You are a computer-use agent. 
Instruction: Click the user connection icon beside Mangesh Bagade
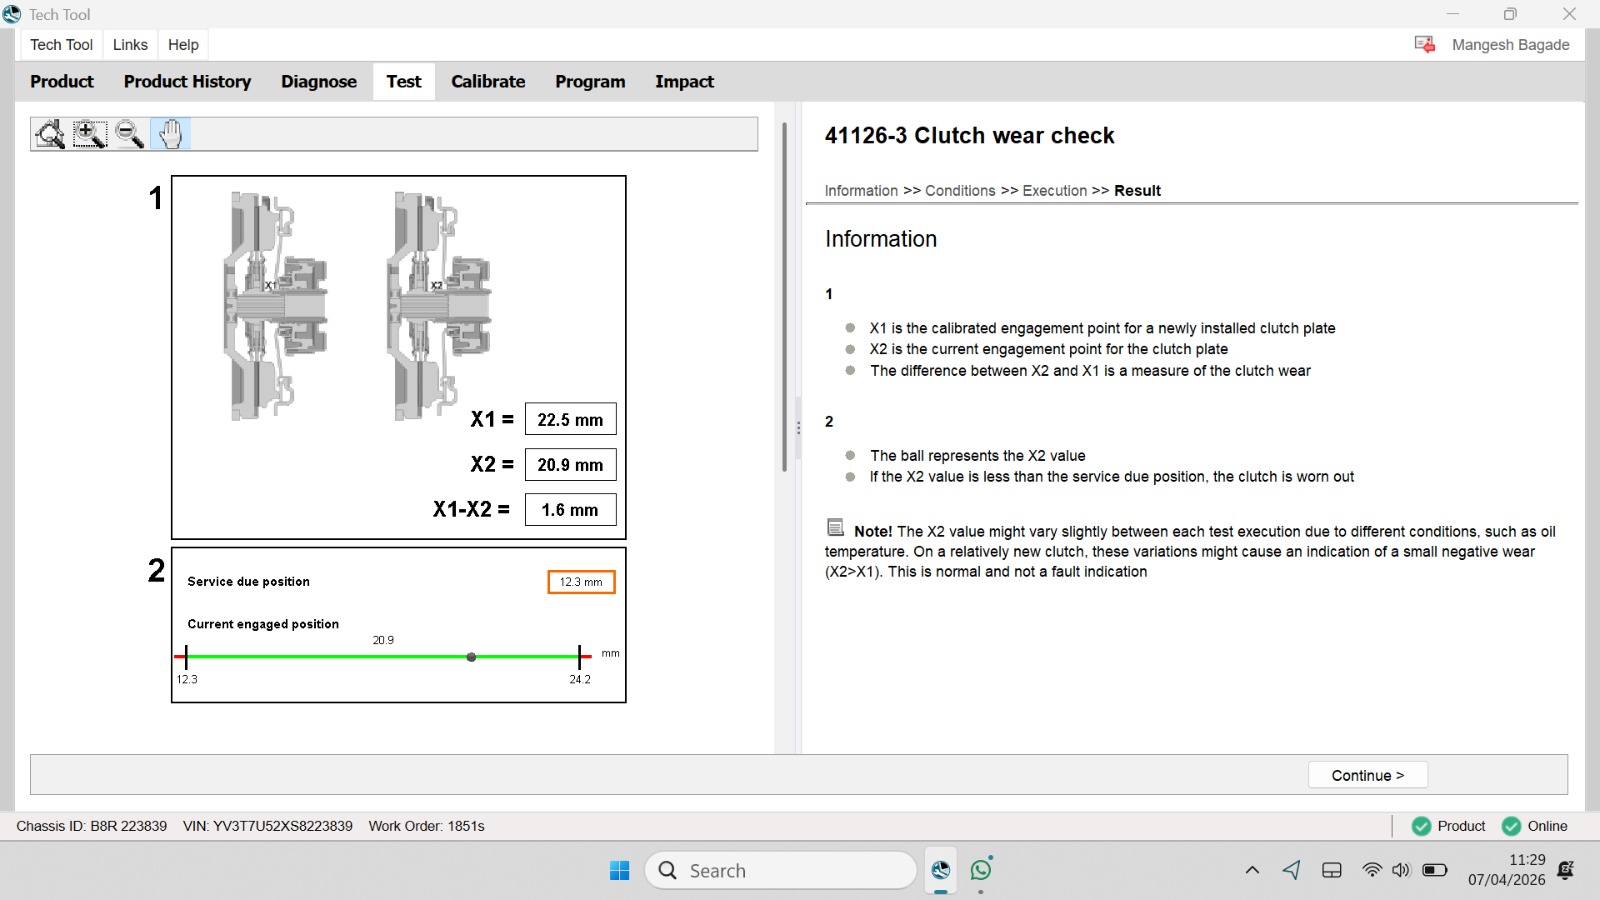[1425, 44]
